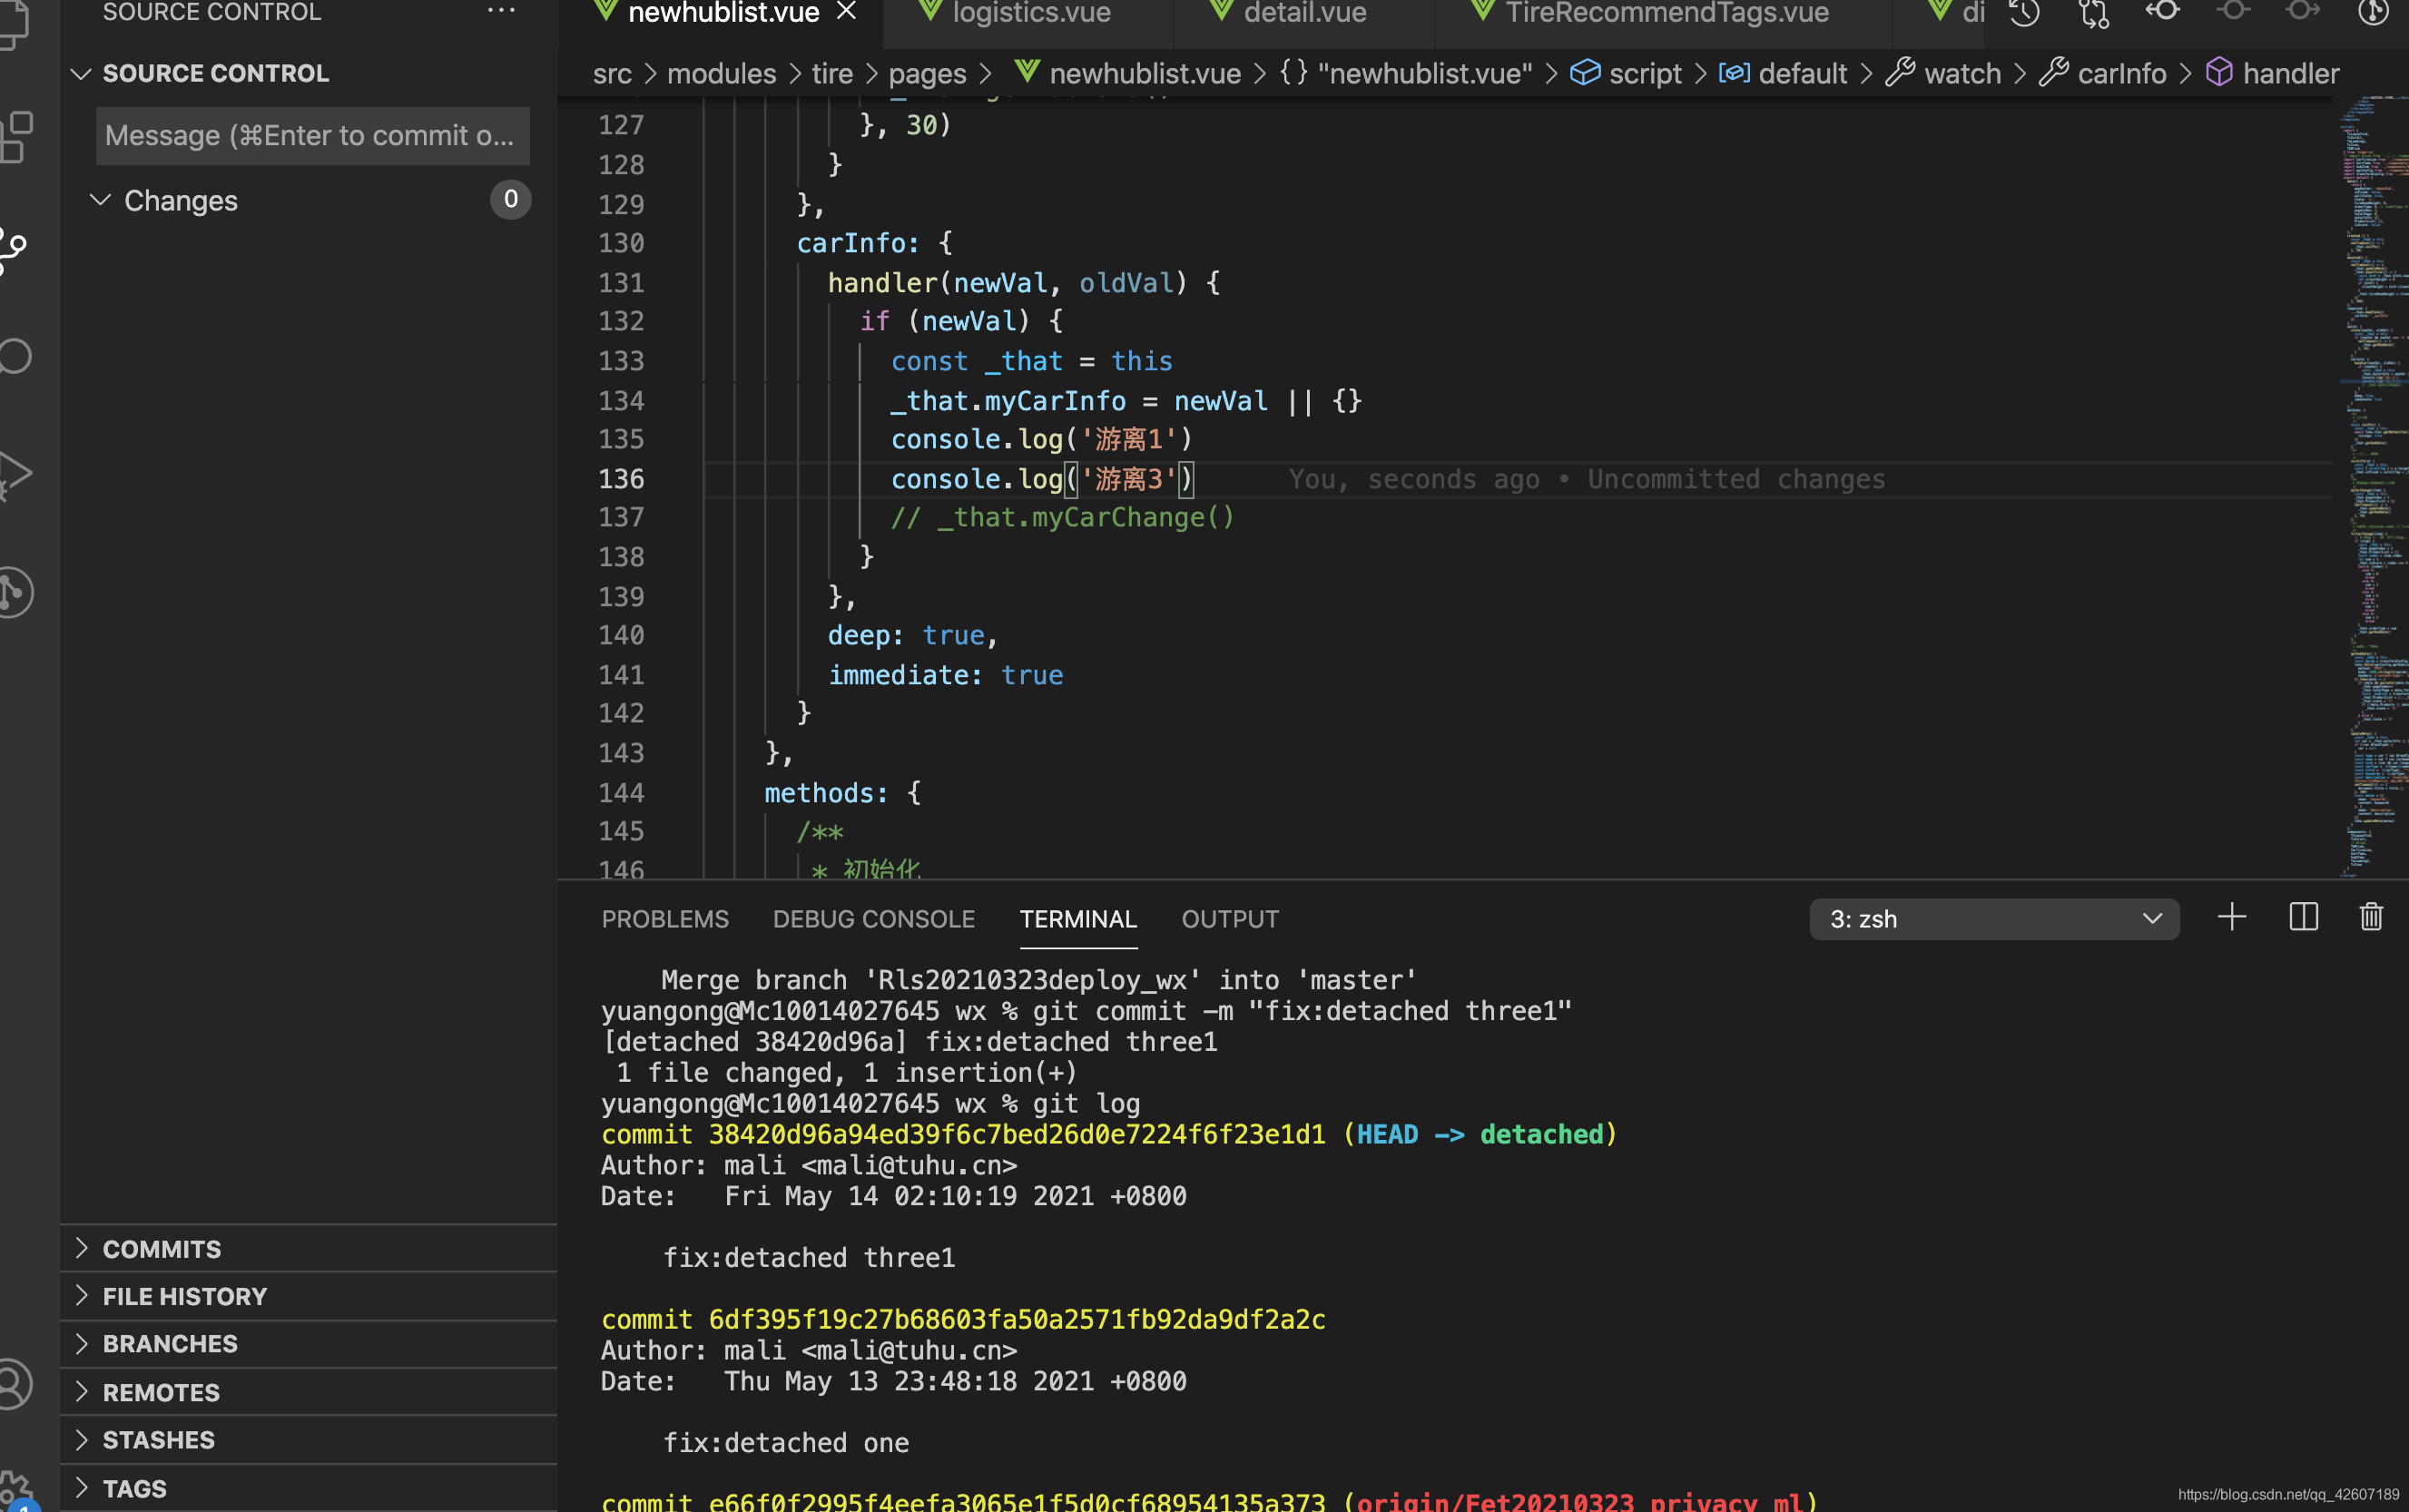Screen dimensions: 2409x1512
Task: Open the 3: zsh terminal dropdown
Action: coord(1993,919)
